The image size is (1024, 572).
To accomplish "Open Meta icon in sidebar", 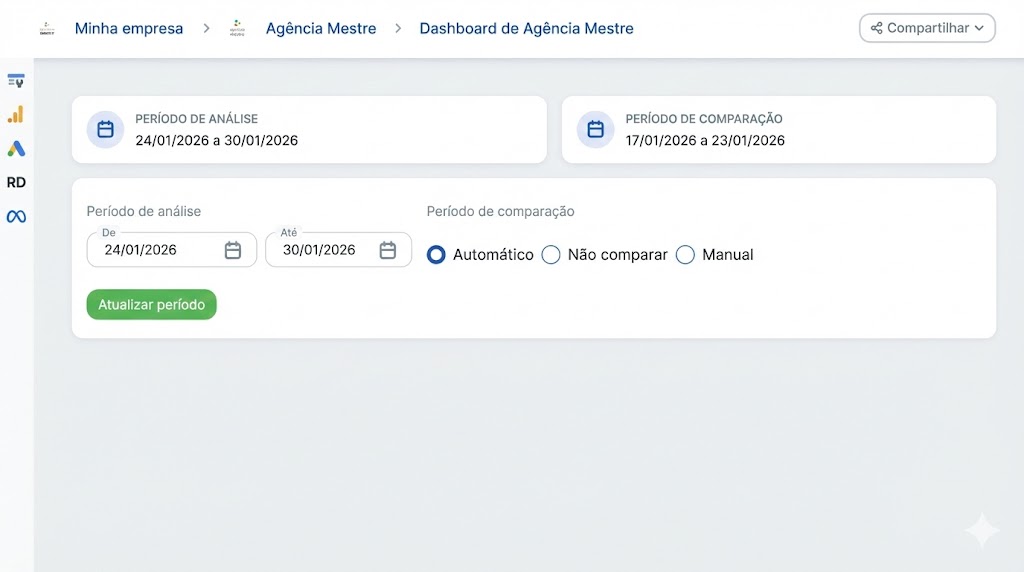I will (16, 216).
